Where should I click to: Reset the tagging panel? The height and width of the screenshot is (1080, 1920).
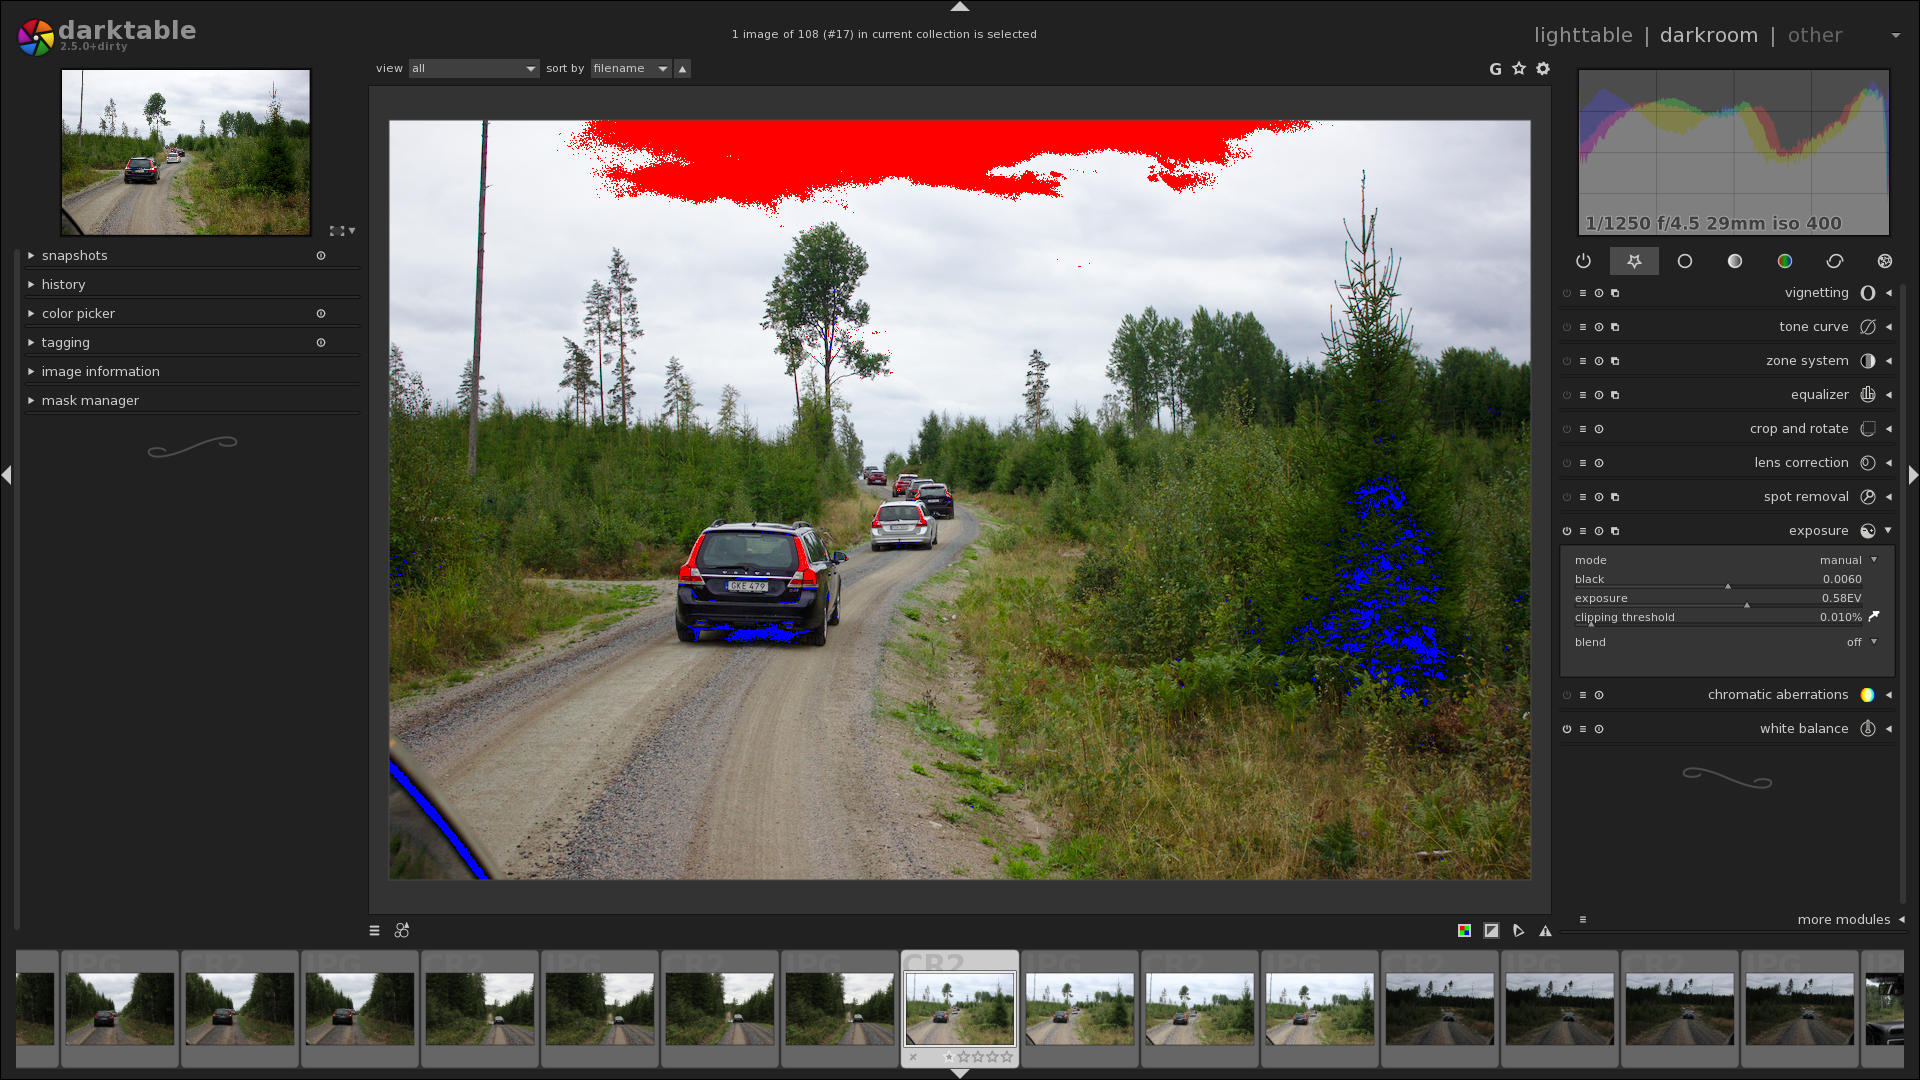[x=321, y=343]
